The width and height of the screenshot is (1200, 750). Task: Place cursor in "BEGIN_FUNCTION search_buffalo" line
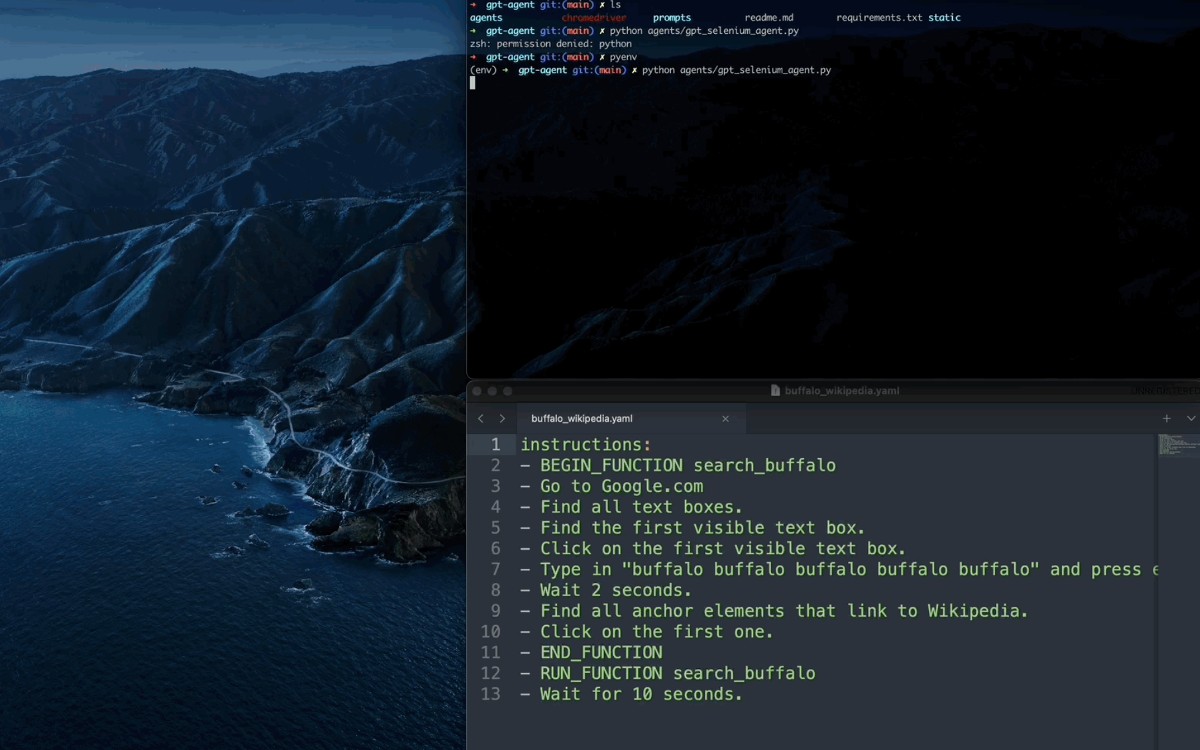[687, 466]
